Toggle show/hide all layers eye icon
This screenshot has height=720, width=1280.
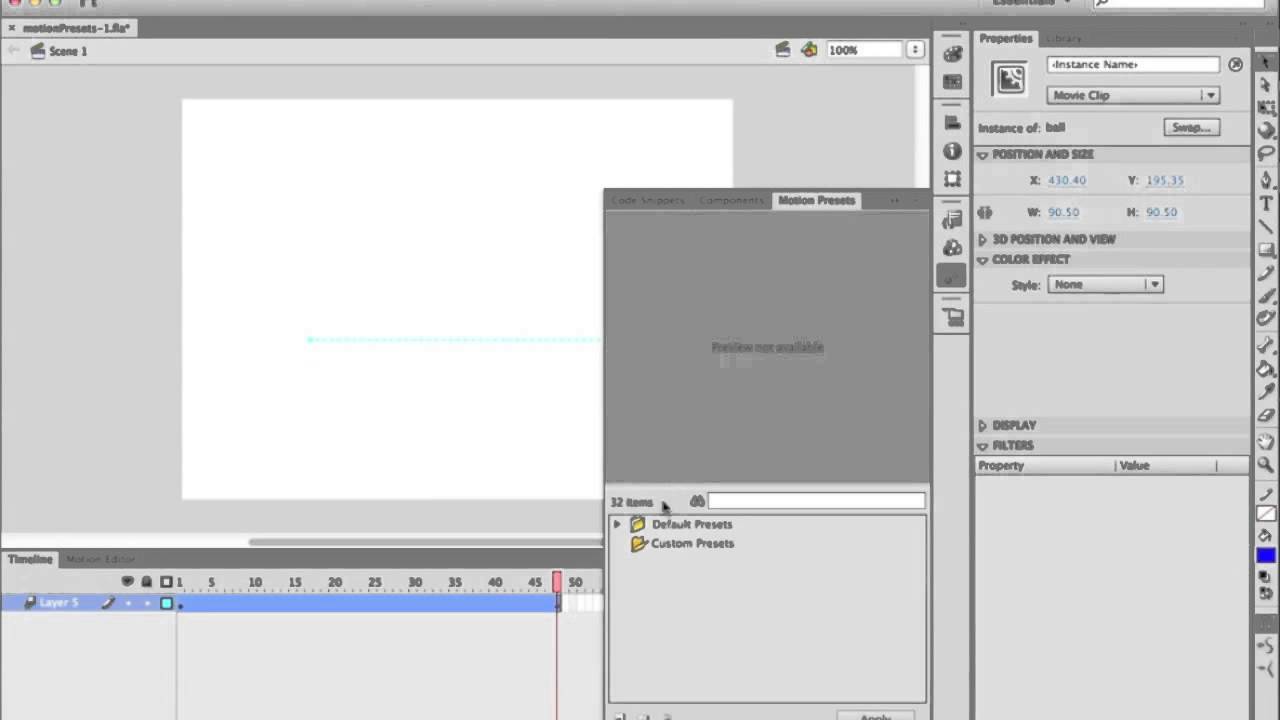(x=127, y=581)
